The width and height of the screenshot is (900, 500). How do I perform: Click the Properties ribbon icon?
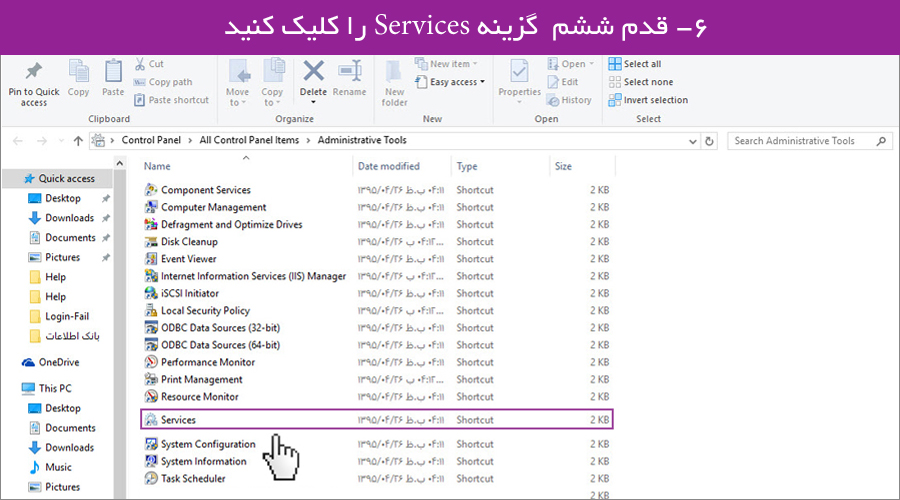(x=519, y=72)
